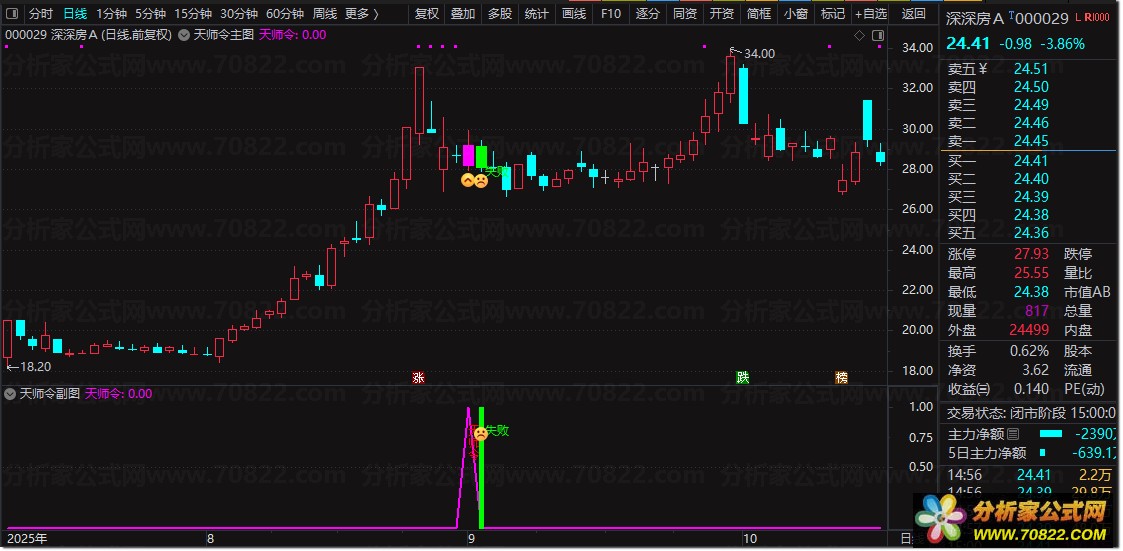Click the 开资 toolbar button
Screen dimensions: 1123x551
(x=721, y=13)
